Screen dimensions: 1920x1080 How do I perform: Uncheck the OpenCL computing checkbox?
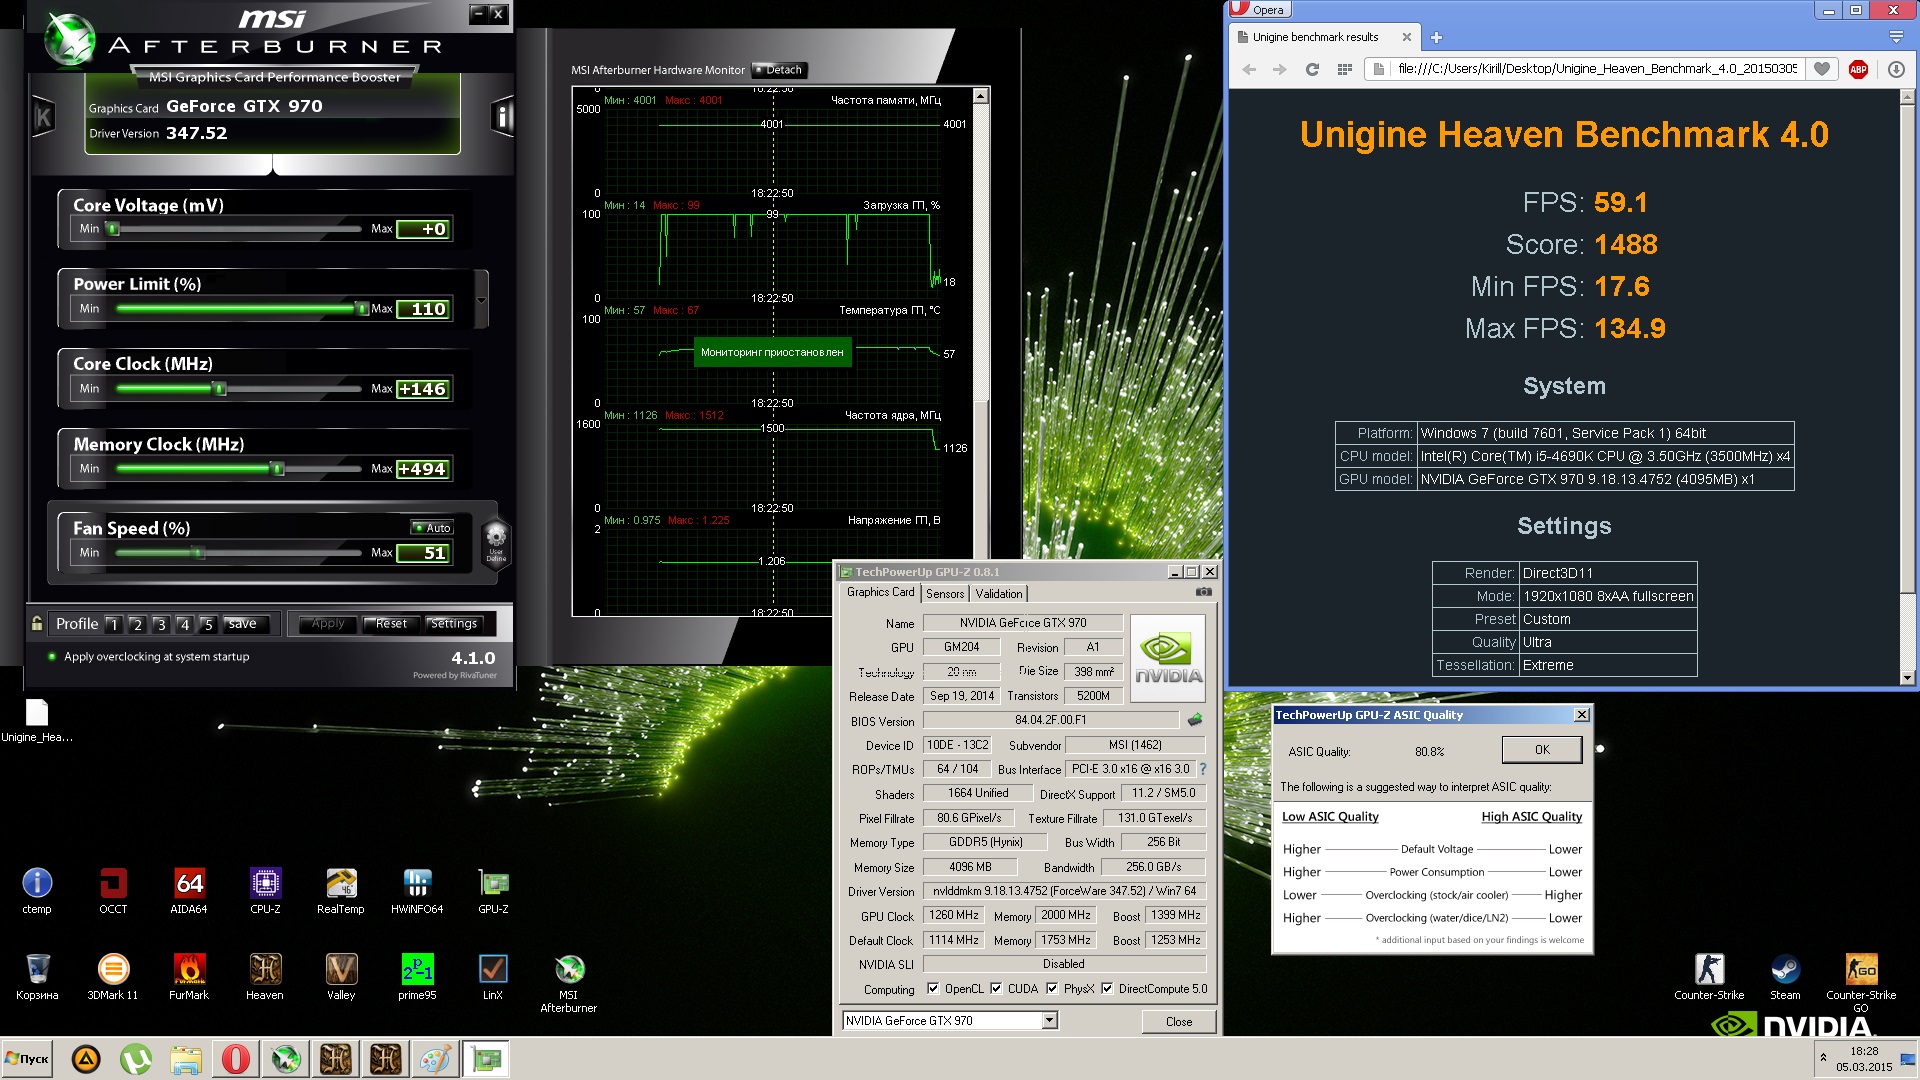(x=933, y=989)
